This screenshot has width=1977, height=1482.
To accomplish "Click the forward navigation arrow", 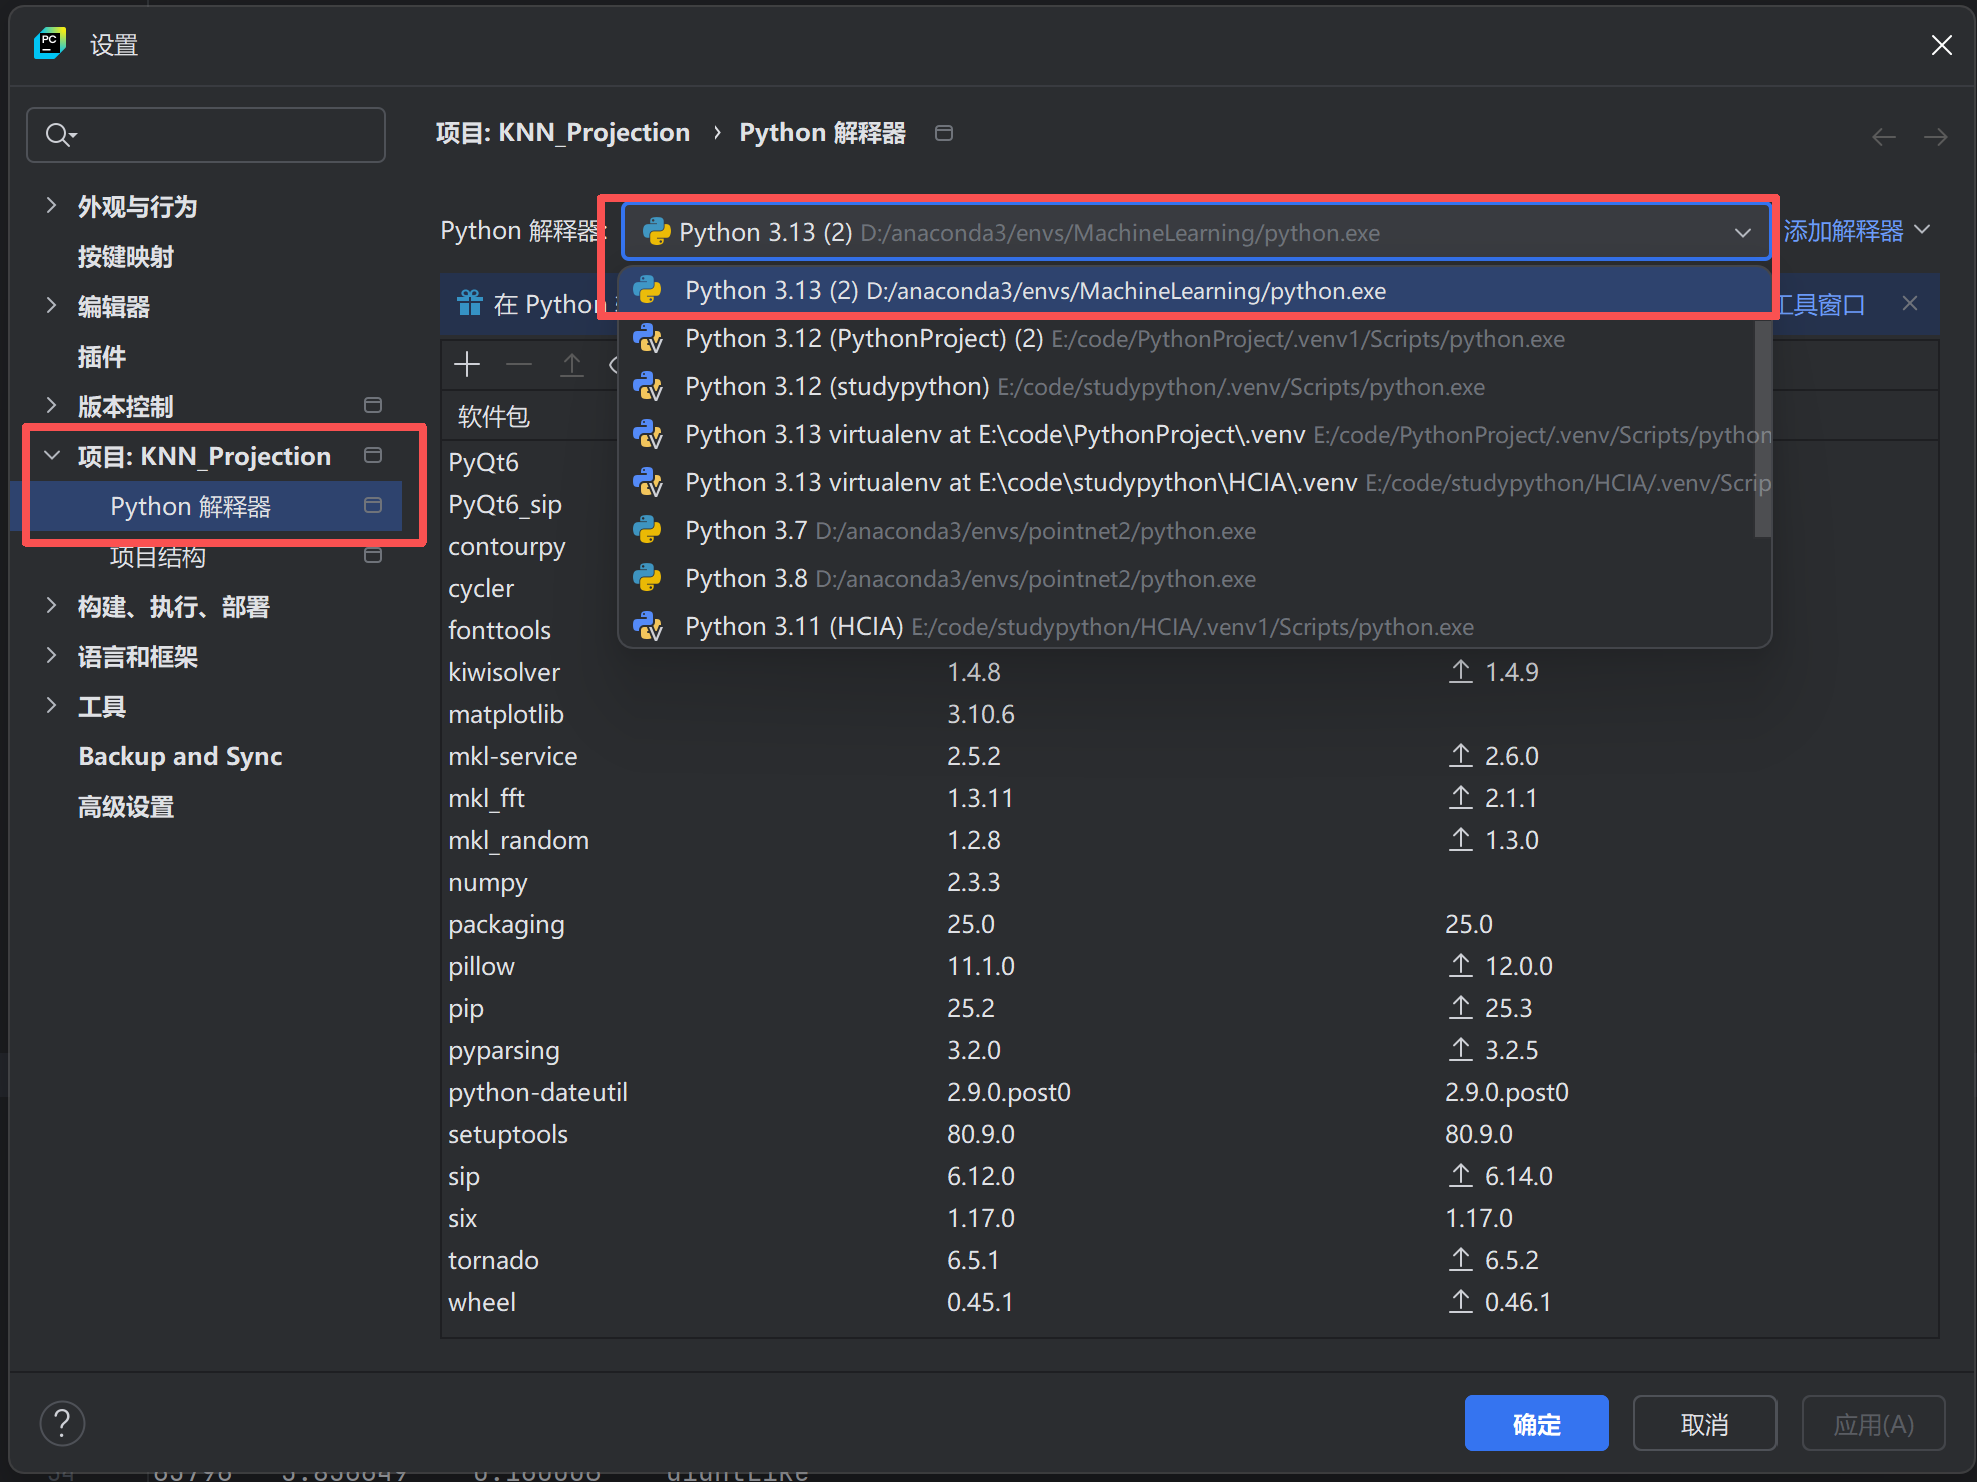I will pos(1936,136).
